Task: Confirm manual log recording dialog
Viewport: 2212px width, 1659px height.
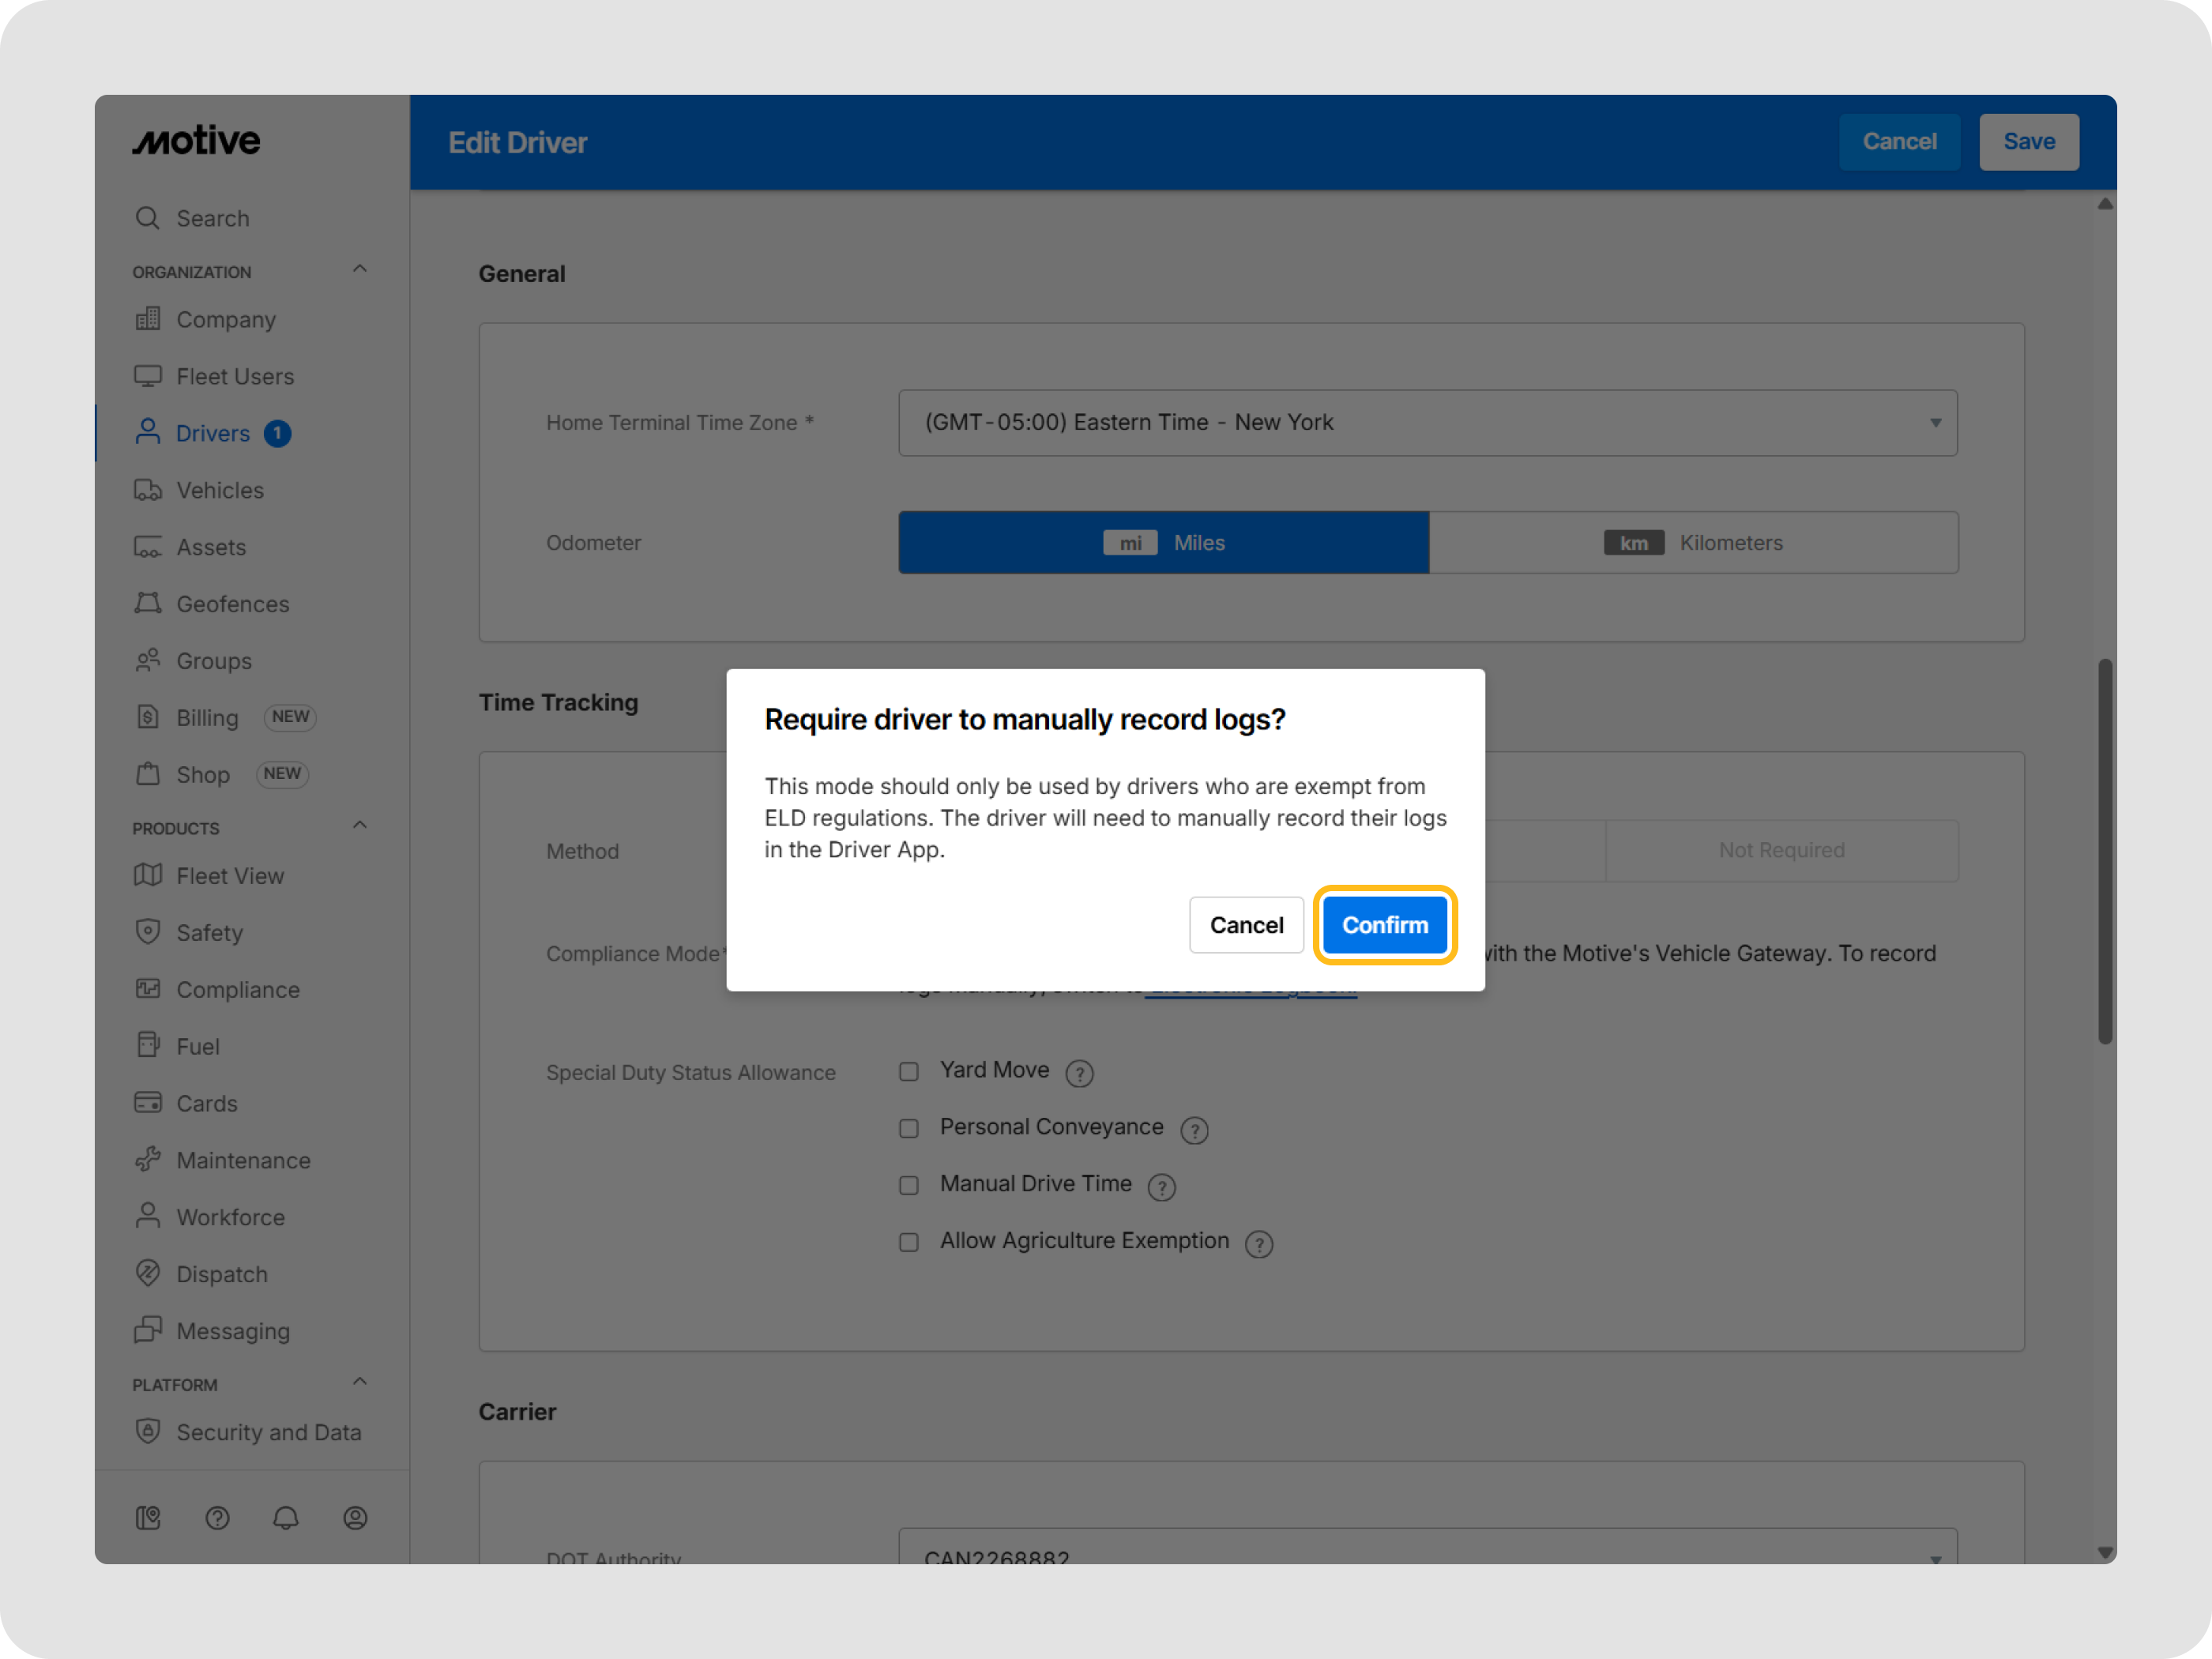Action: (1384, 925)
